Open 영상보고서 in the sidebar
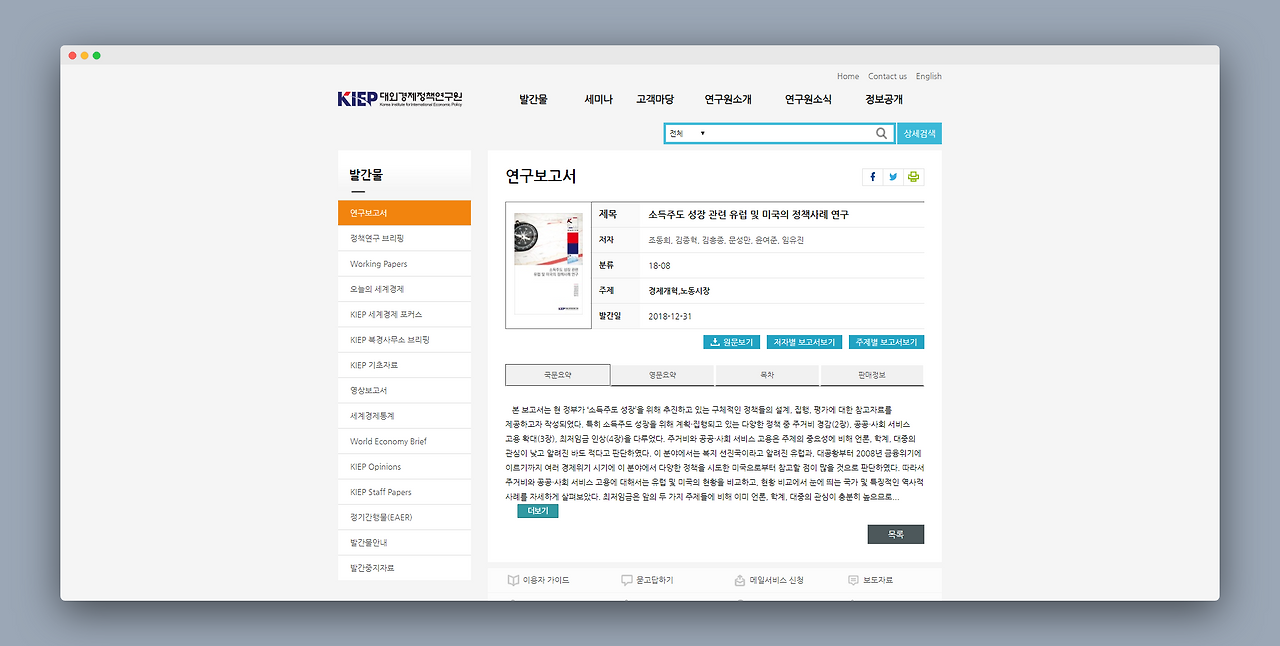The image size is (1280, 646). click(x=404, y=390)
